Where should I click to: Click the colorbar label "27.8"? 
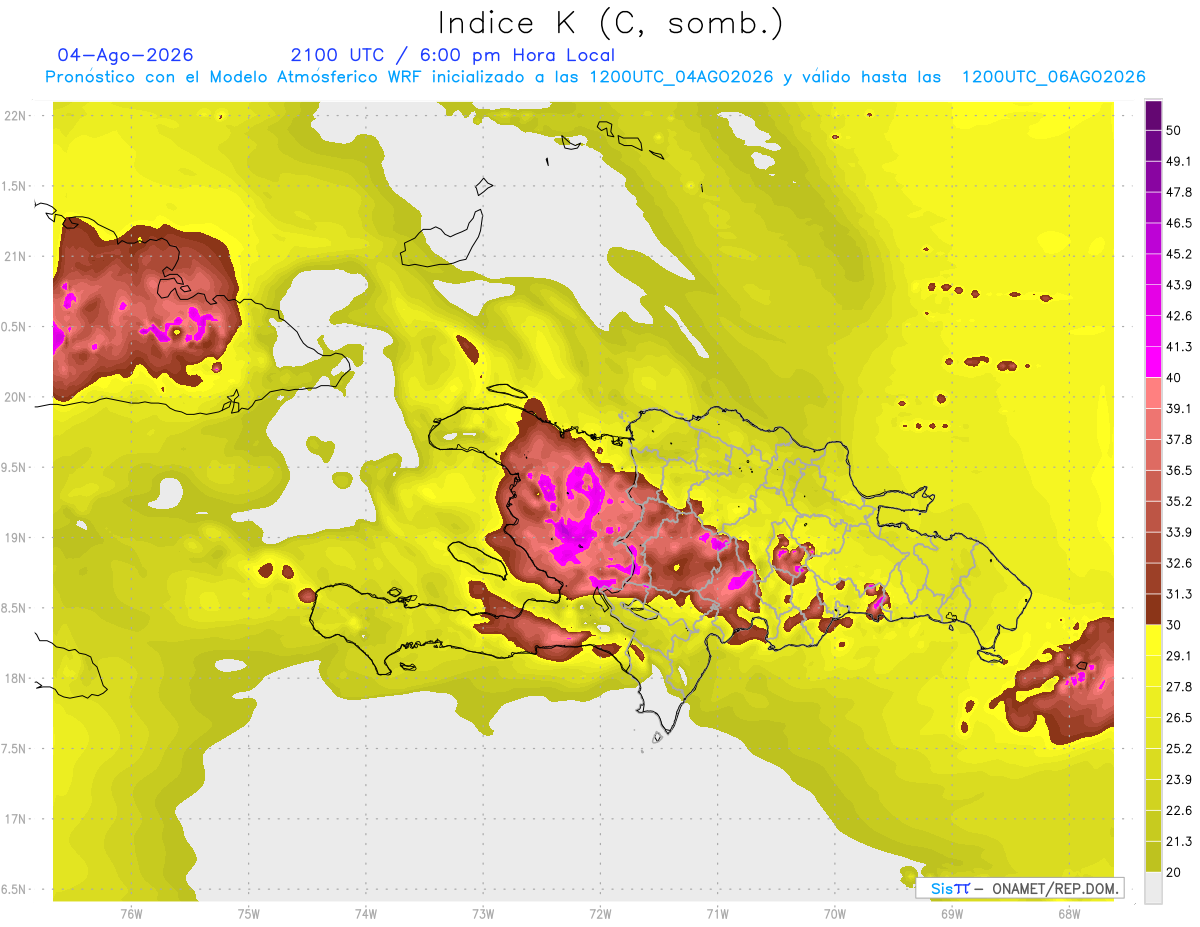[x=1179, y=687]
